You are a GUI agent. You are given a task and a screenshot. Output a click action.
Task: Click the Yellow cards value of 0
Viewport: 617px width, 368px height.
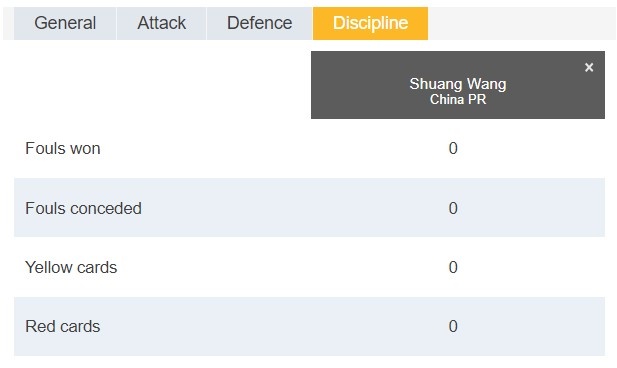tap(453, 267)
